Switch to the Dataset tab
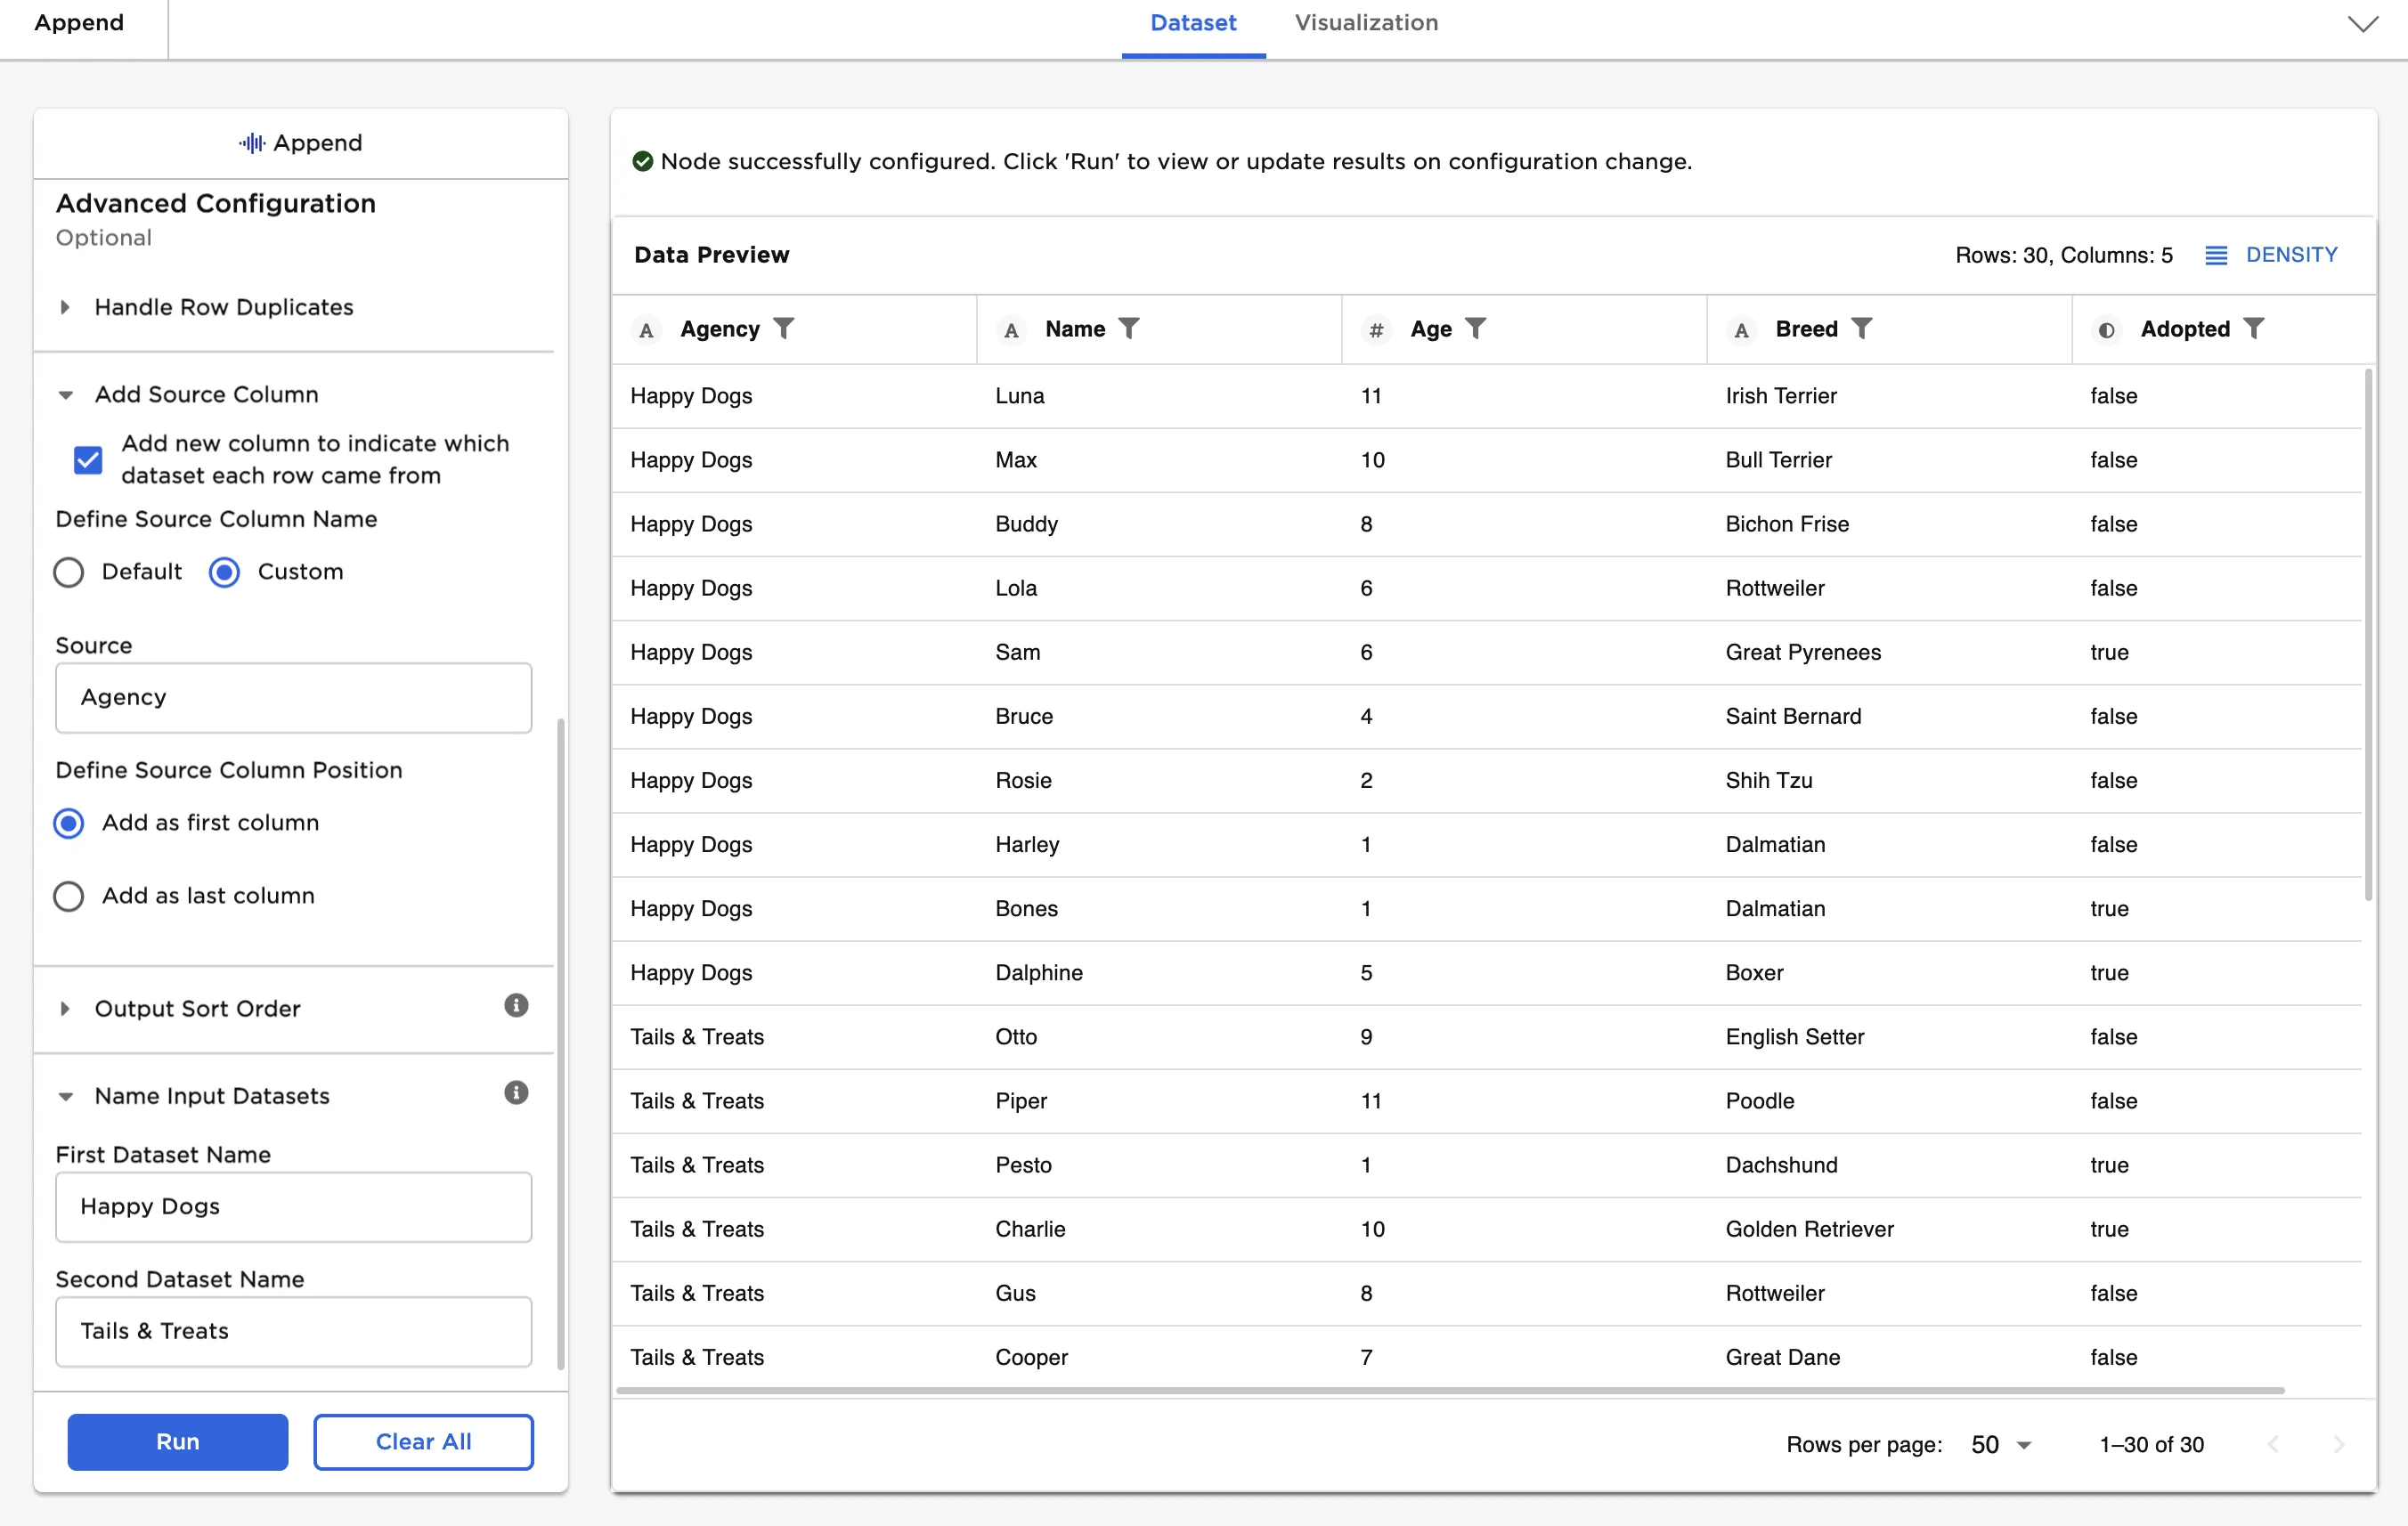Image resolution: width=2408 pixels, height=1526 pixels. [x=1193, y=23]
